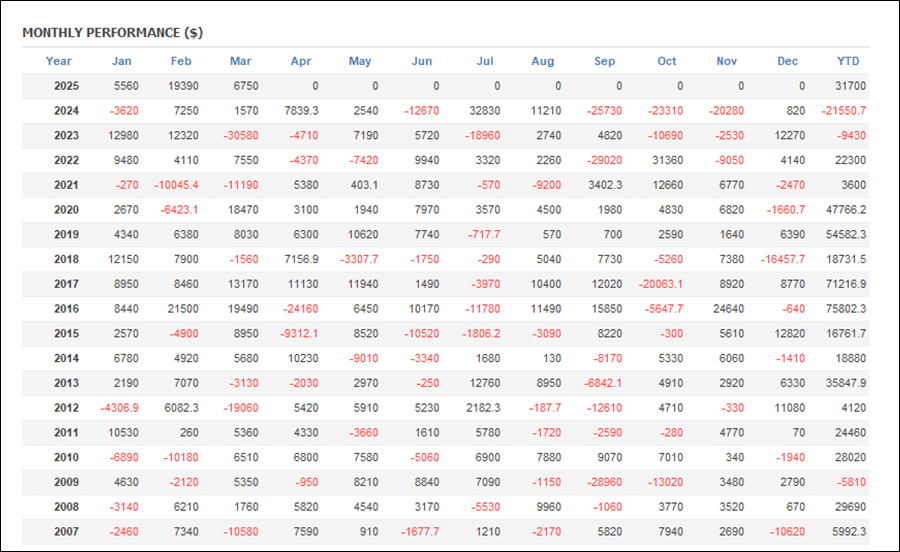Click the -6842.1 cell for Sep 2013

point(602,383)
